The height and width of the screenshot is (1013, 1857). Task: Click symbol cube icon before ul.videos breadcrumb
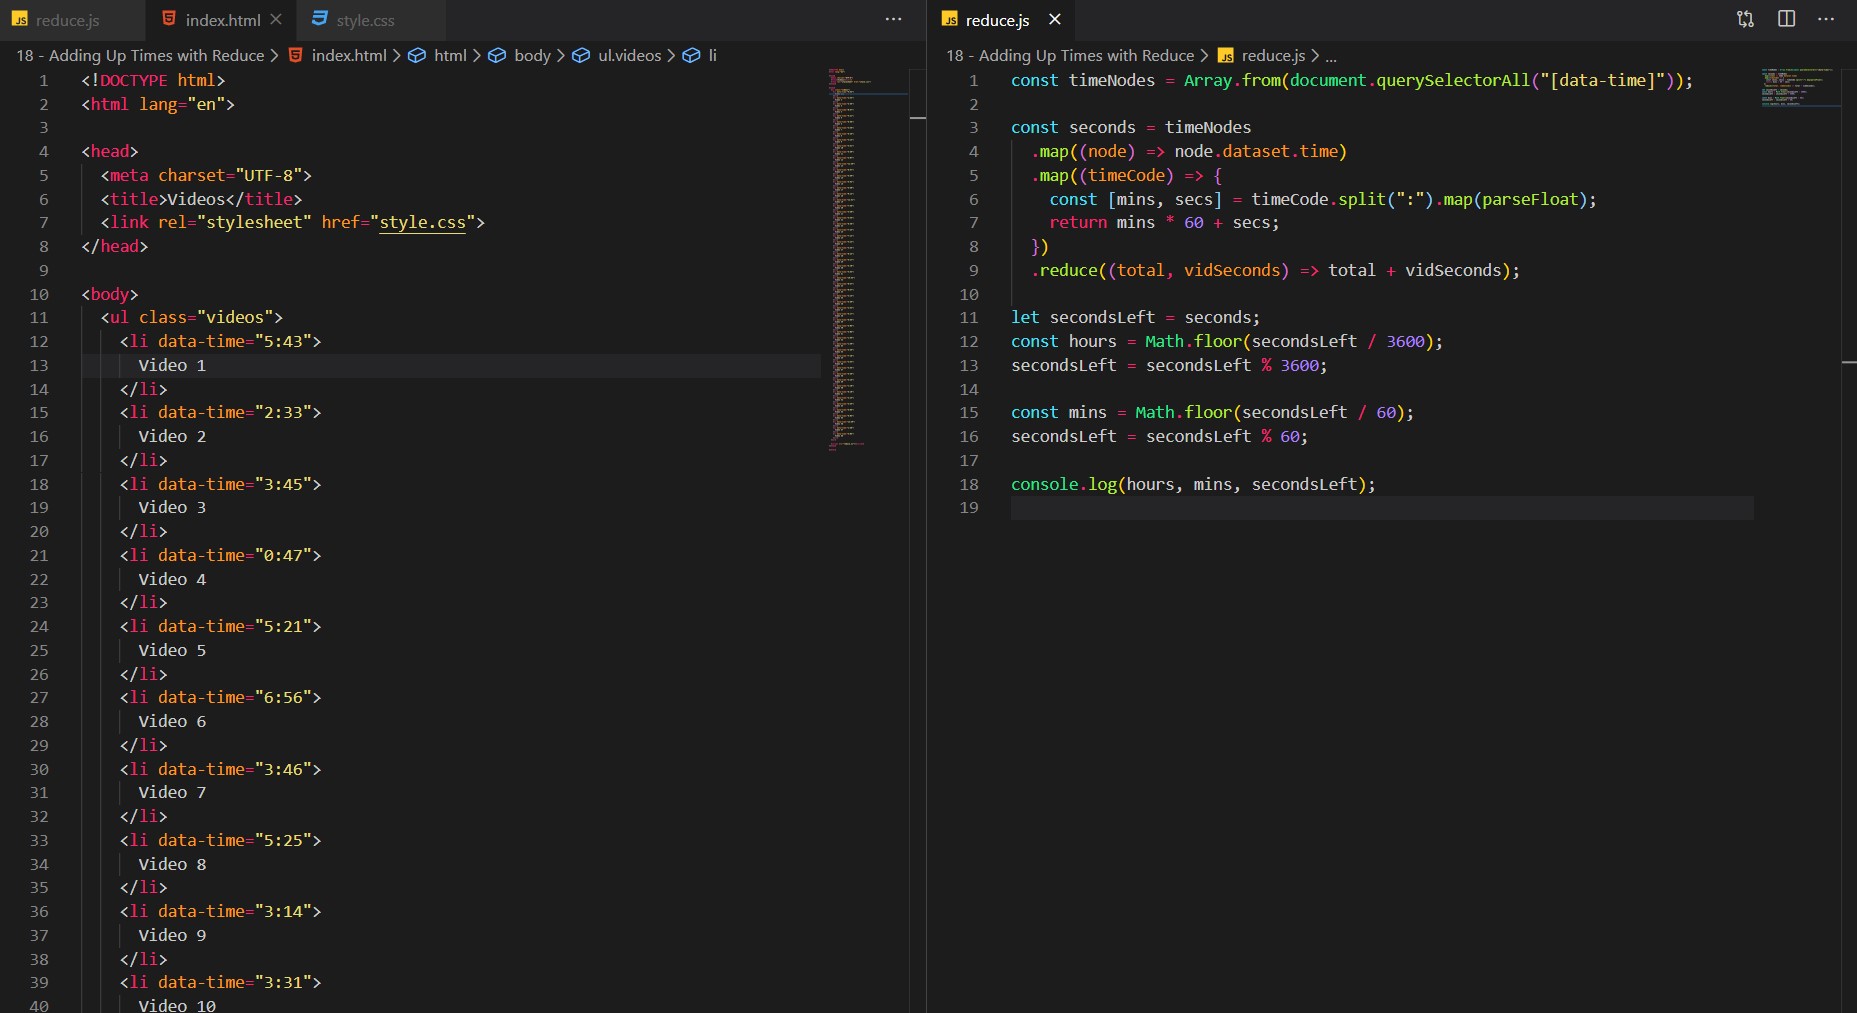pyautogui.click(x=581, y=56)
